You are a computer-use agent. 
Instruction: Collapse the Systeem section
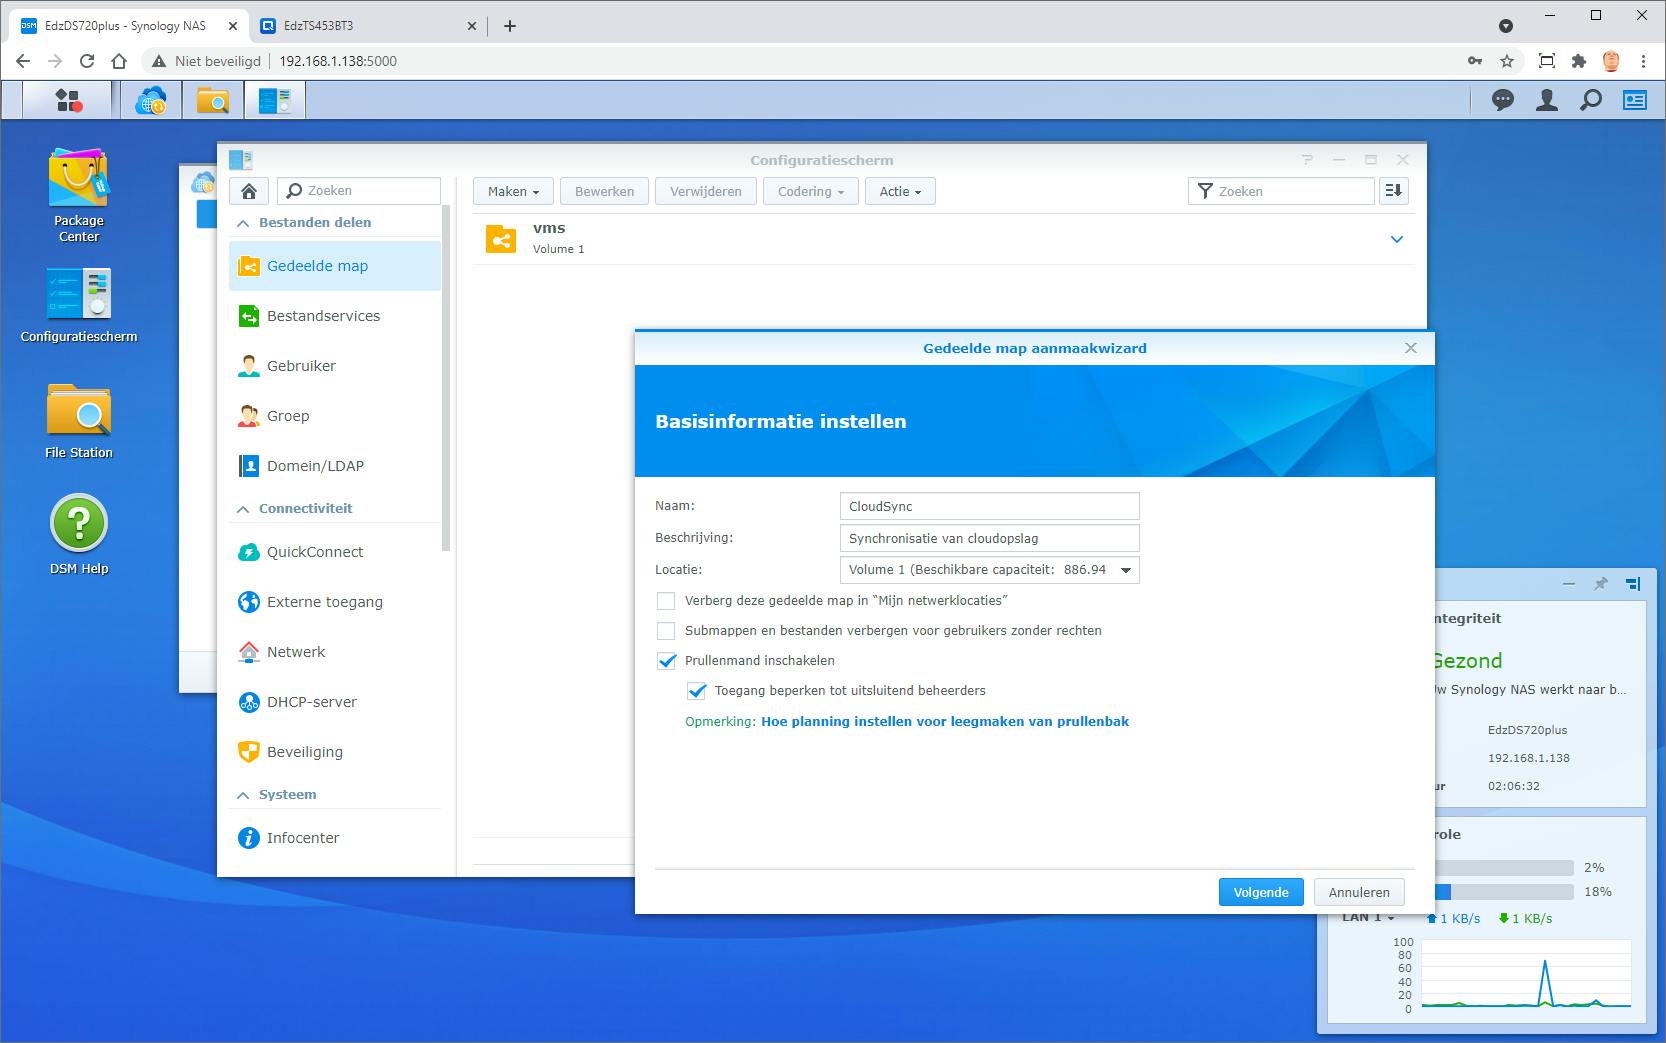pyautogui.click(x=243, y=795)
